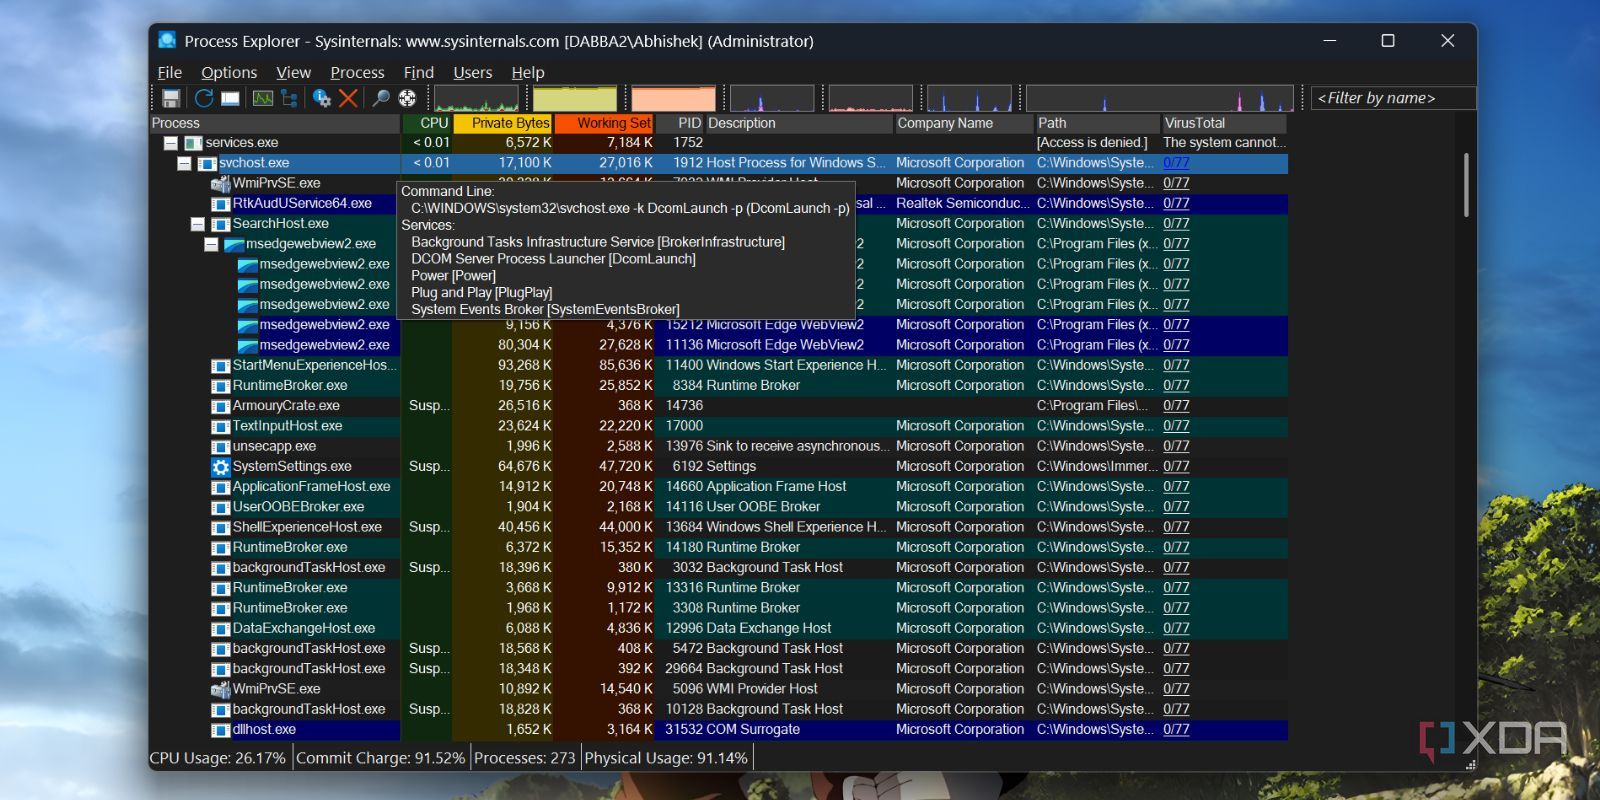
Task: Click the Process Explorer title bar icon
Action: (x=167, y=40)
